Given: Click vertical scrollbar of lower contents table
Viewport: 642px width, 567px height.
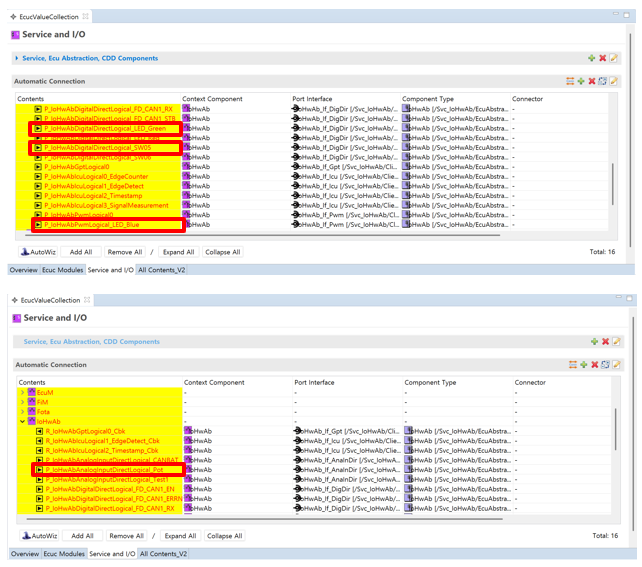Looking at the screenshot, I should tap(615, 429).
